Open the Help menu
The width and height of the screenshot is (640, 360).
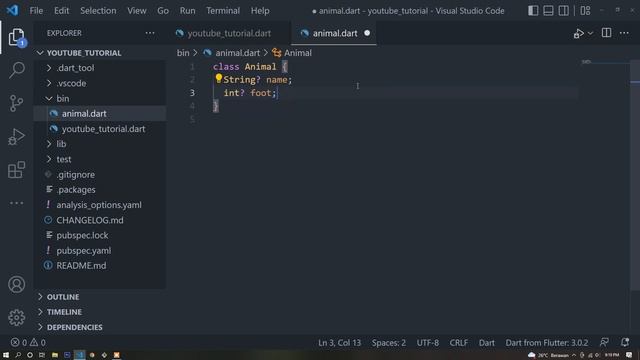point(260,11)
